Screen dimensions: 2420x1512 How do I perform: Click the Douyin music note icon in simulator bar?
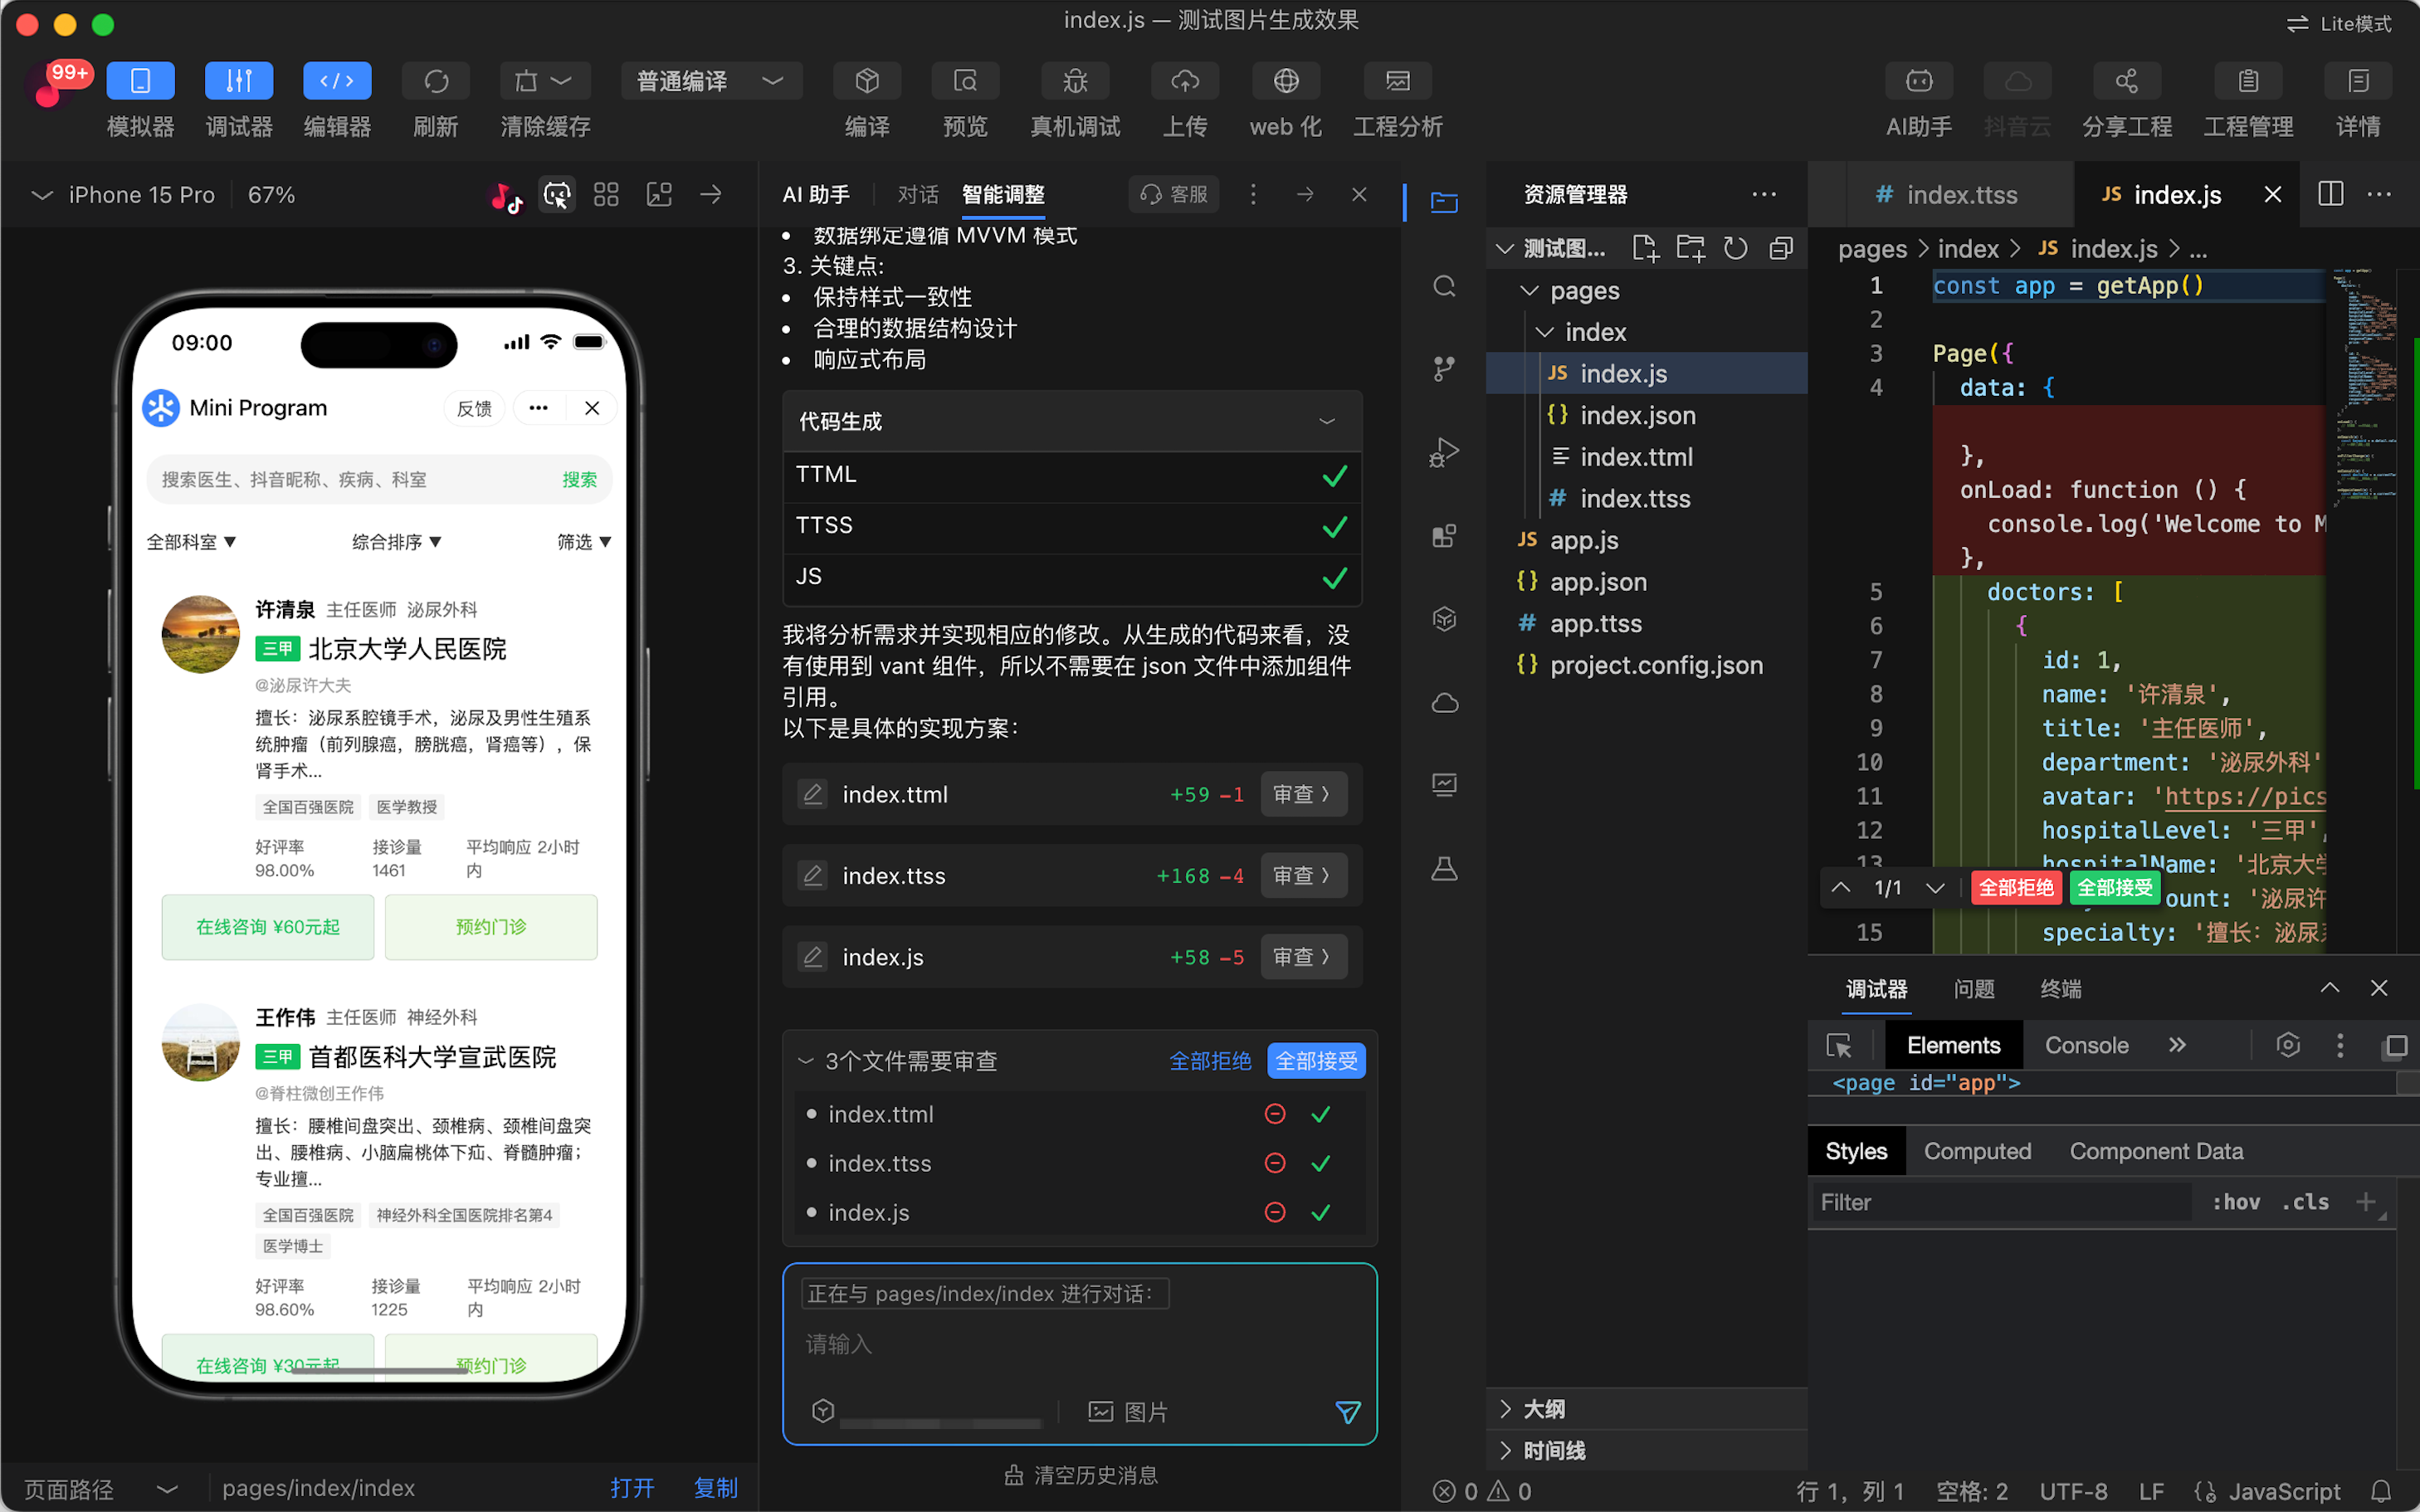(x=507, y=196)
